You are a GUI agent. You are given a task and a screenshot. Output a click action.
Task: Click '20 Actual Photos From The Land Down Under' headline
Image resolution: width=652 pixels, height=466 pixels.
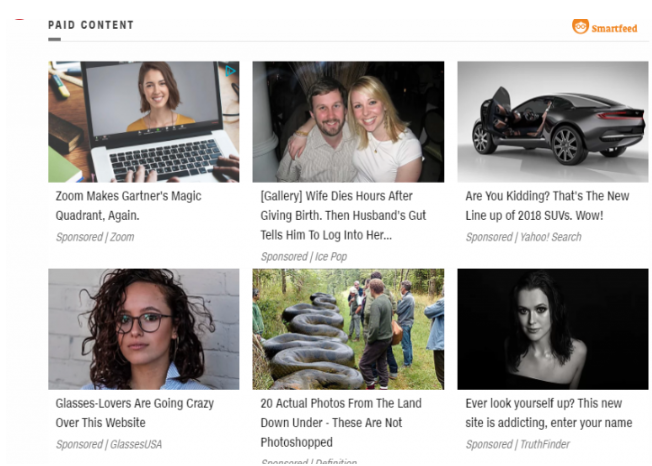pos(341,422)
